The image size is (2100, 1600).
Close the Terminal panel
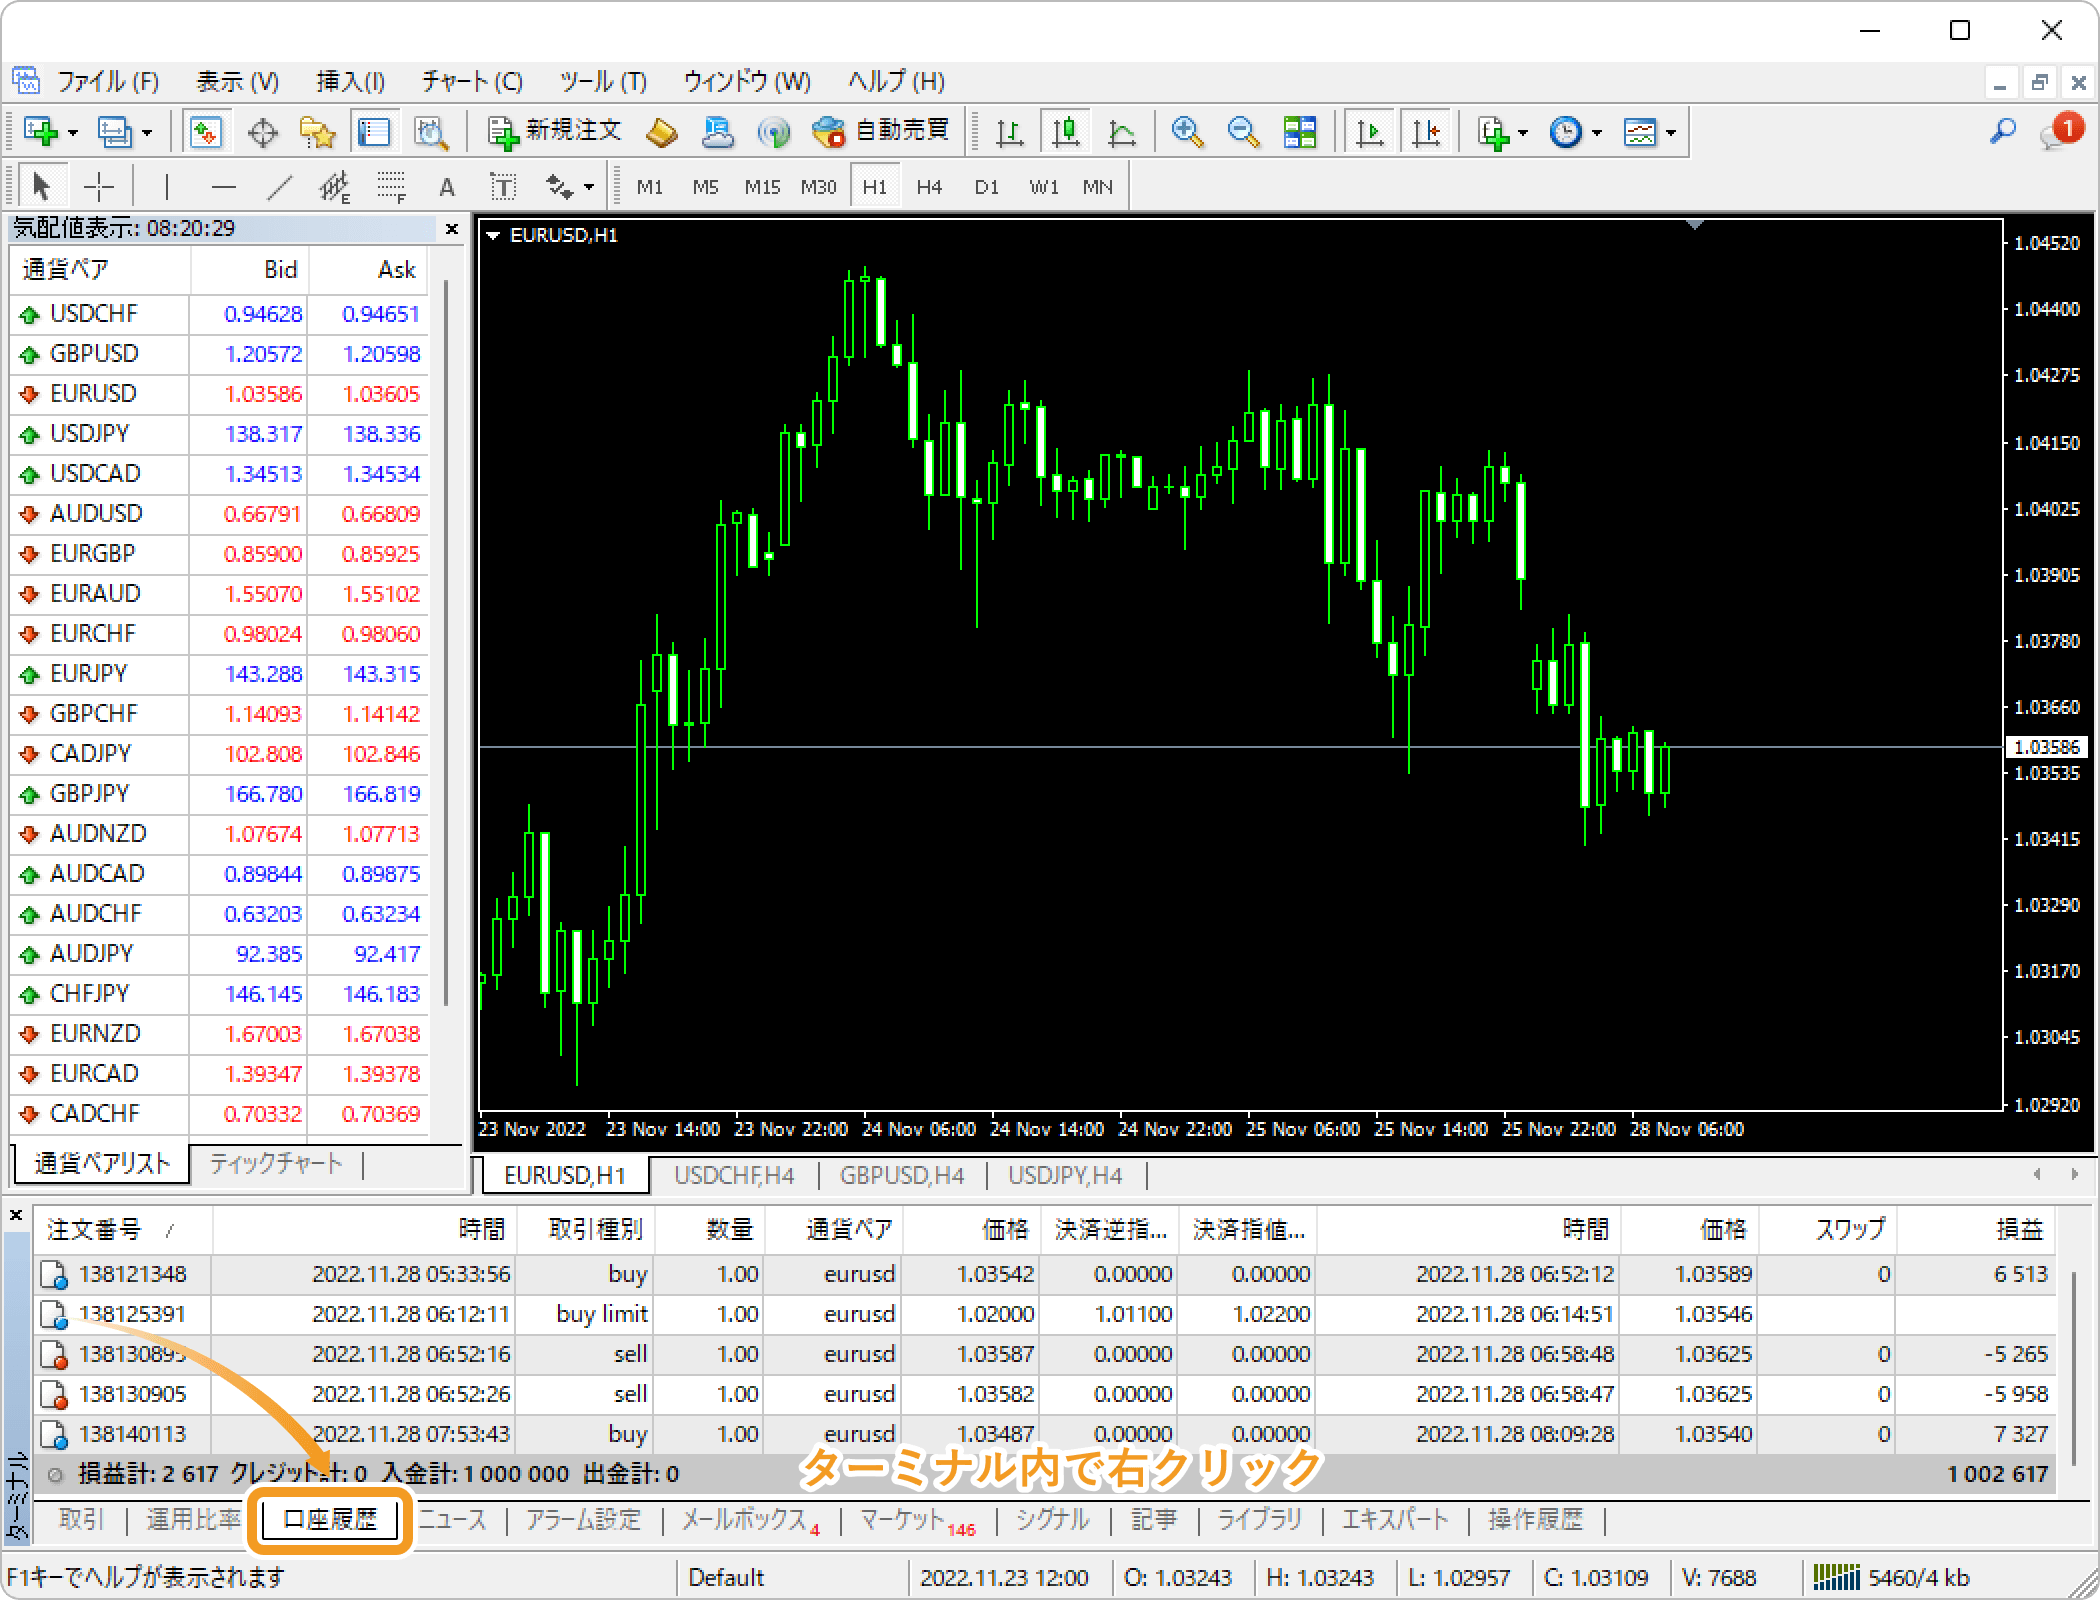point(16,1216)
